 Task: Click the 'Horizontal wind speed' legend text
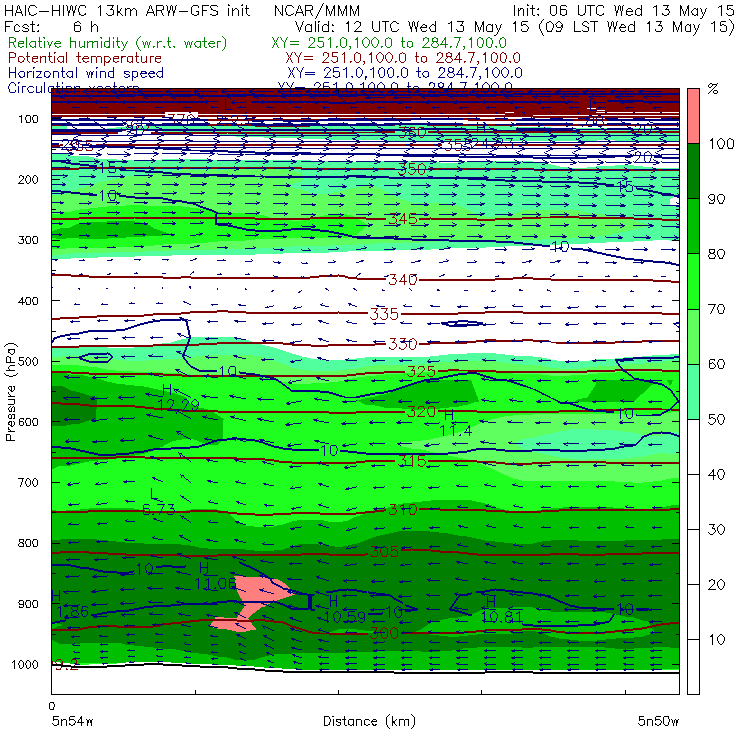86,73
